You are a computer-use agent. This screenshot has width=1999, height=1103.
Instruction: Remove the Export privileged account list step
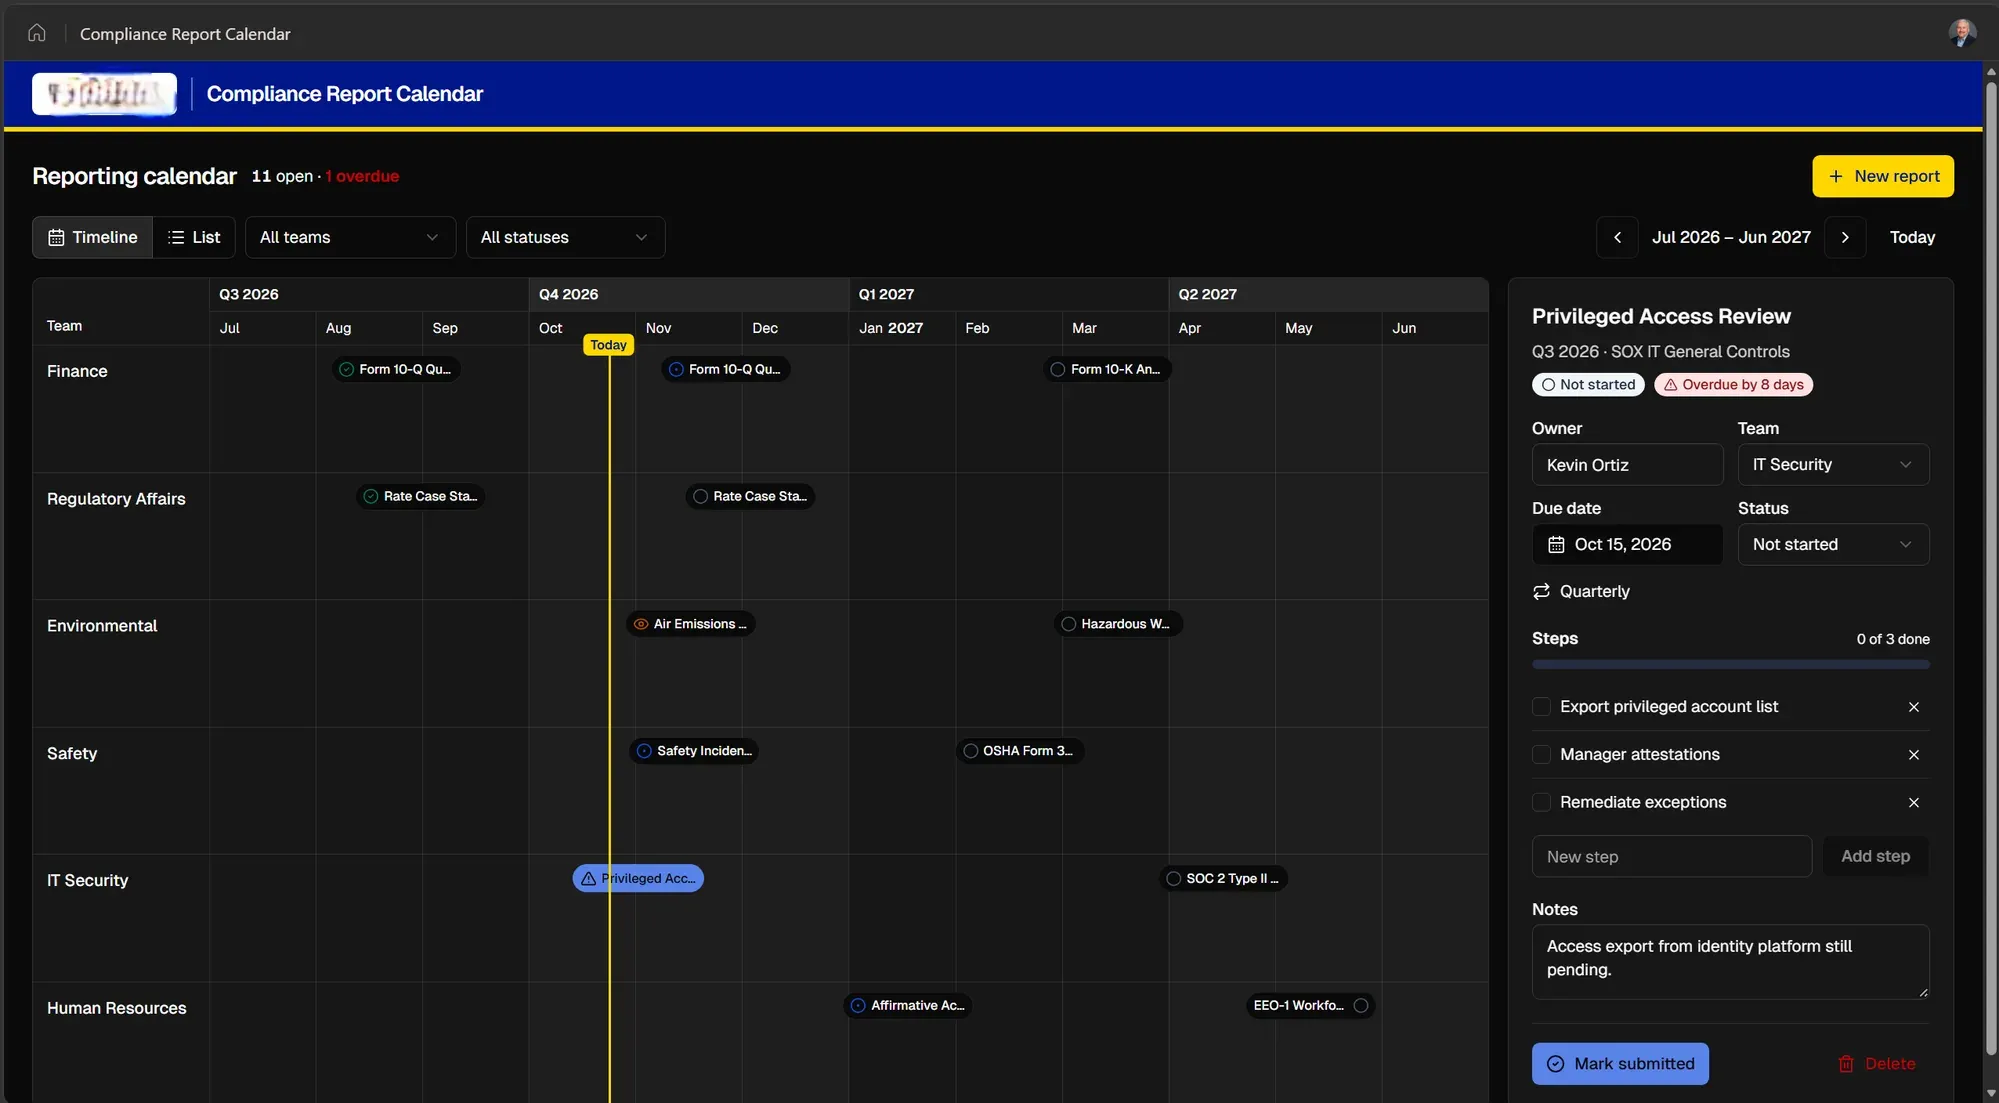tap(1913, 707)
